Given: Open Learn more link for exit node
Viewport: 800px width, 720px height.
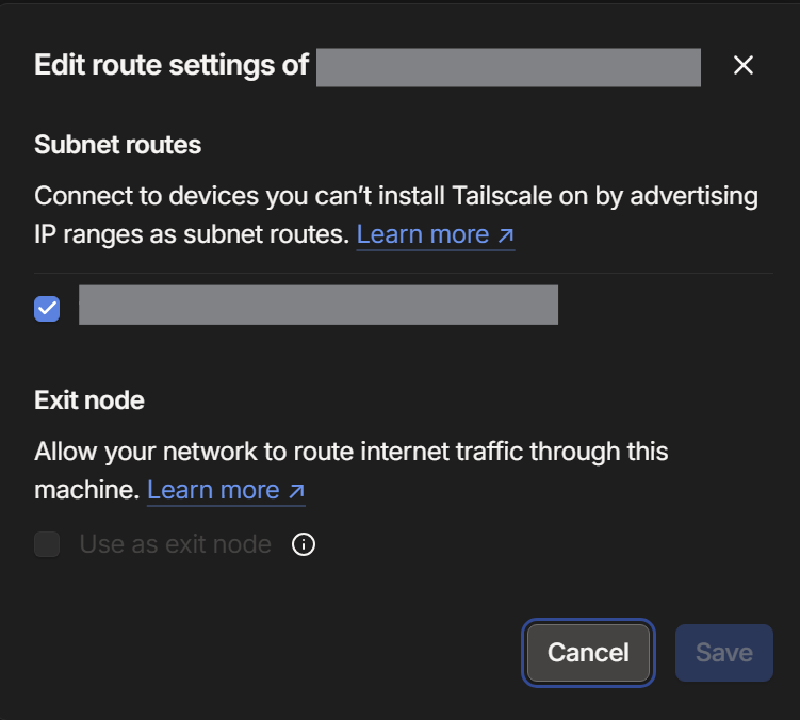Looking at the screenshot, I should 213,490.
